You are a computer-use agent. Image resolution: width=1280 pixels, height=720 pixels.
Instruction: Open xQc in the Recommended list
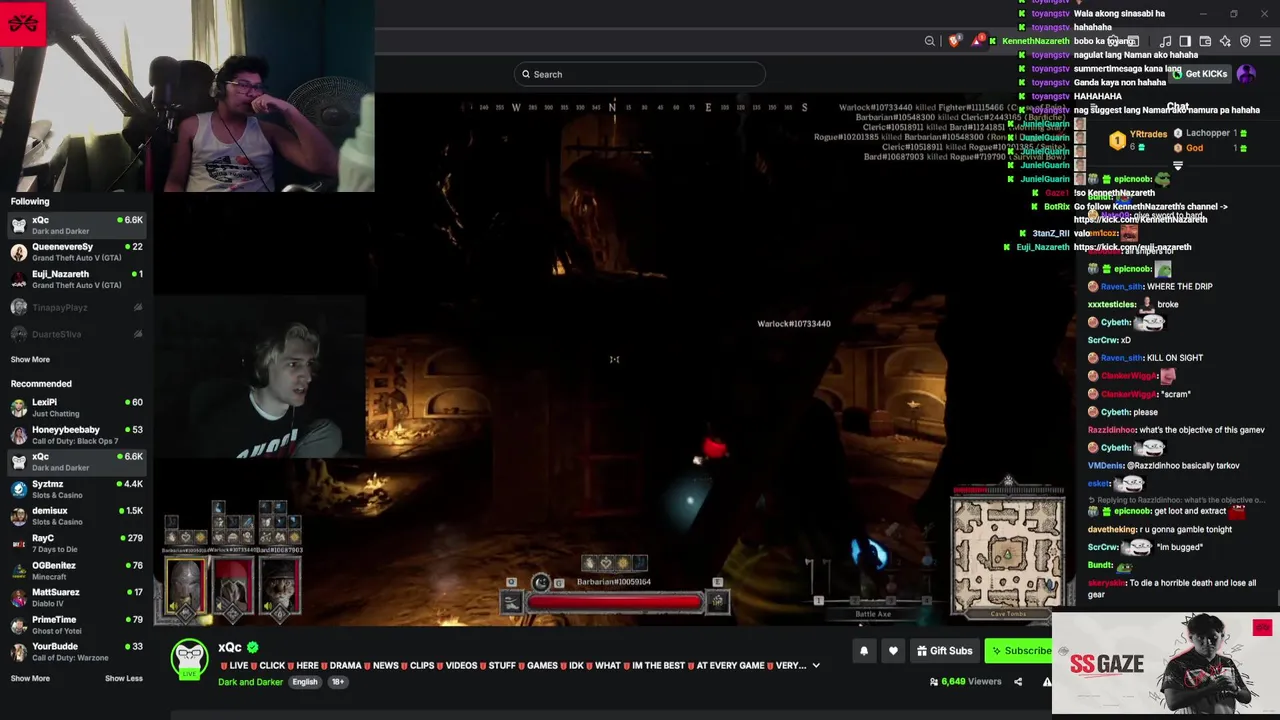point(76,462)
